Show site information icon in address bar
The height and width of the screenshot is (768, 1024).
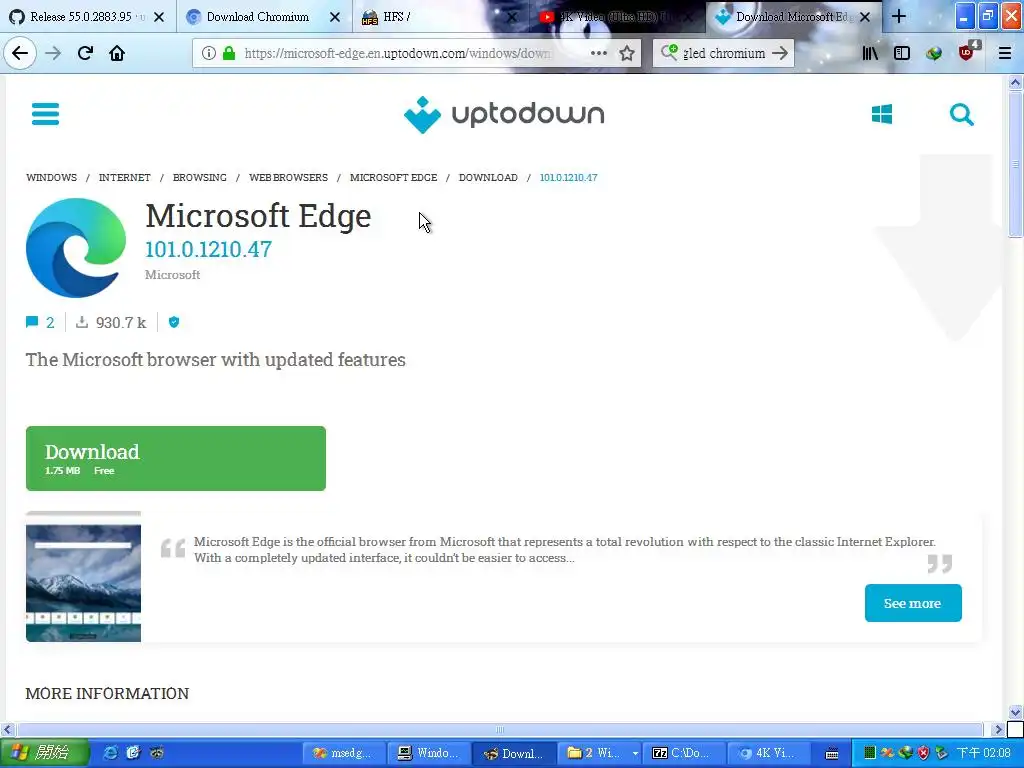(208, 53)
